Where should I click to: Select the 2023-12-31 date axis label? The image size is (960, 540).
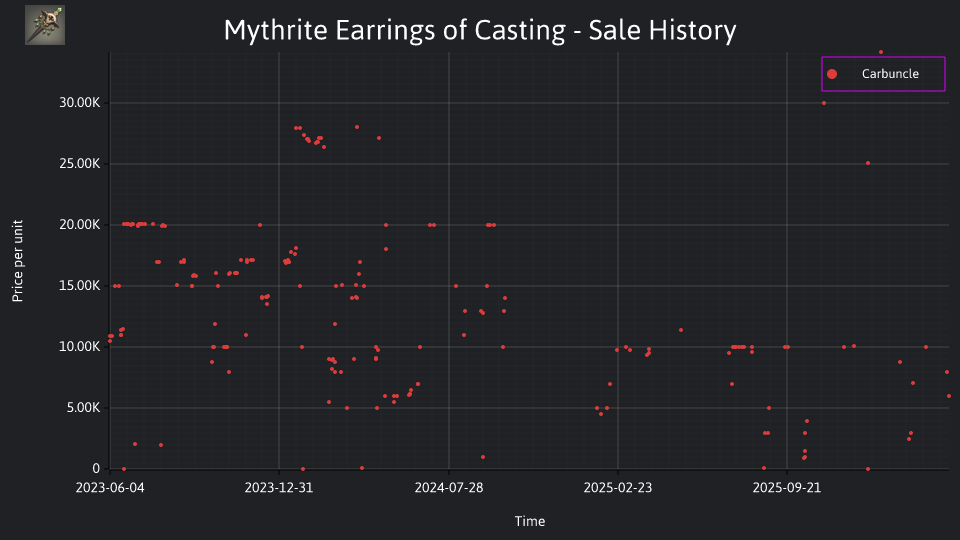[x=279, y=488]
